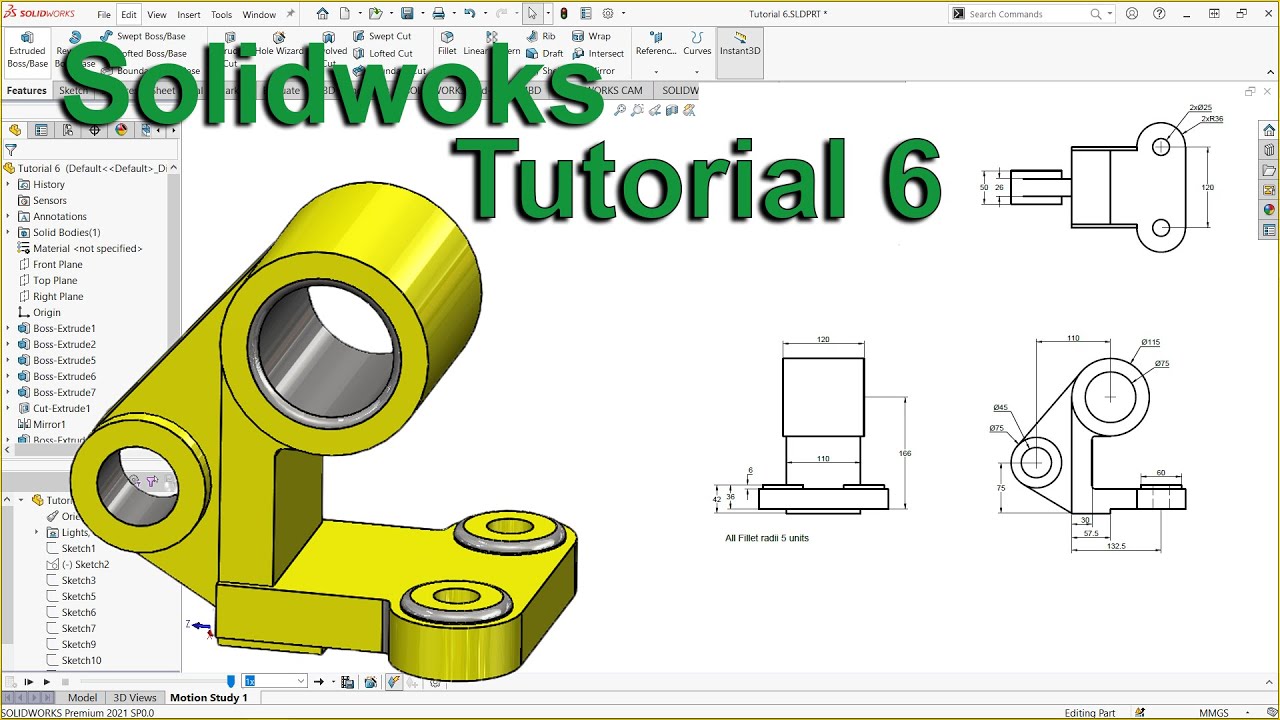Click the Intersect tool
The height and width of the screenshot is (720, 1280).
(x=598, y=54)
